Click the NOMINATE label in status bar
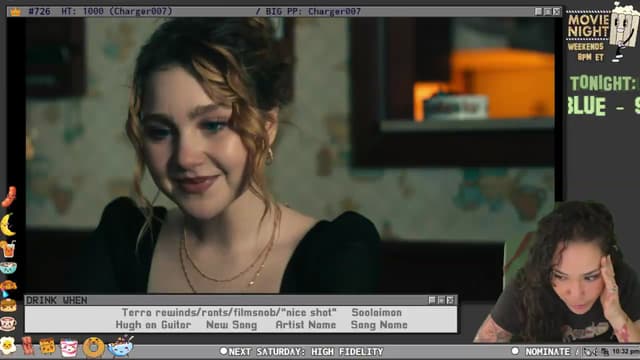640x360 pixels. point(548,351)
